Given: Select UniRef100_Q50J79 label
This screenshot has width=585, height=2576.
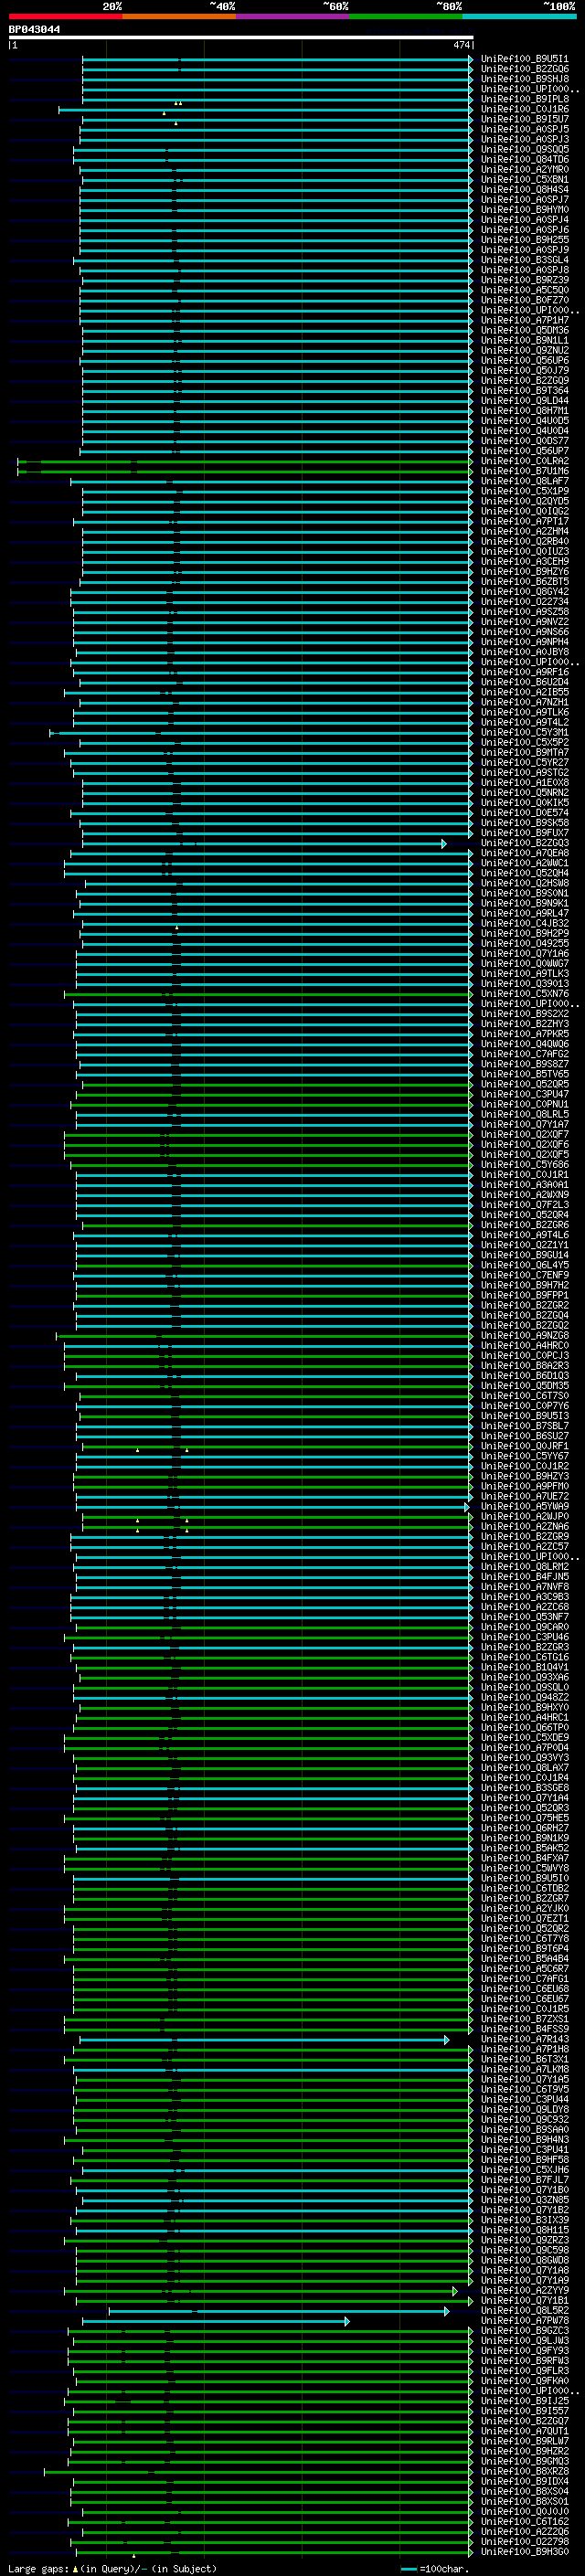Looking at the screenshot, I should tap(524, 370).
